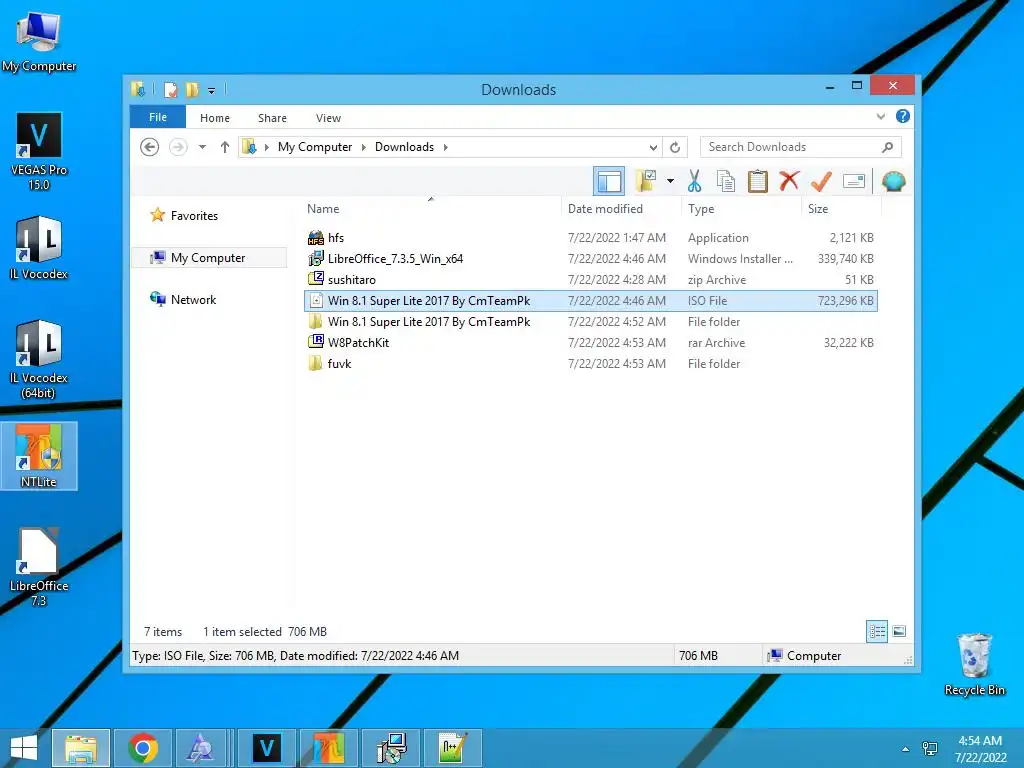Image resolution: width=1024 pixels, height=768 pixels.
Task: Click the Copy toolbar icon
Action: [x=726, y=181]
